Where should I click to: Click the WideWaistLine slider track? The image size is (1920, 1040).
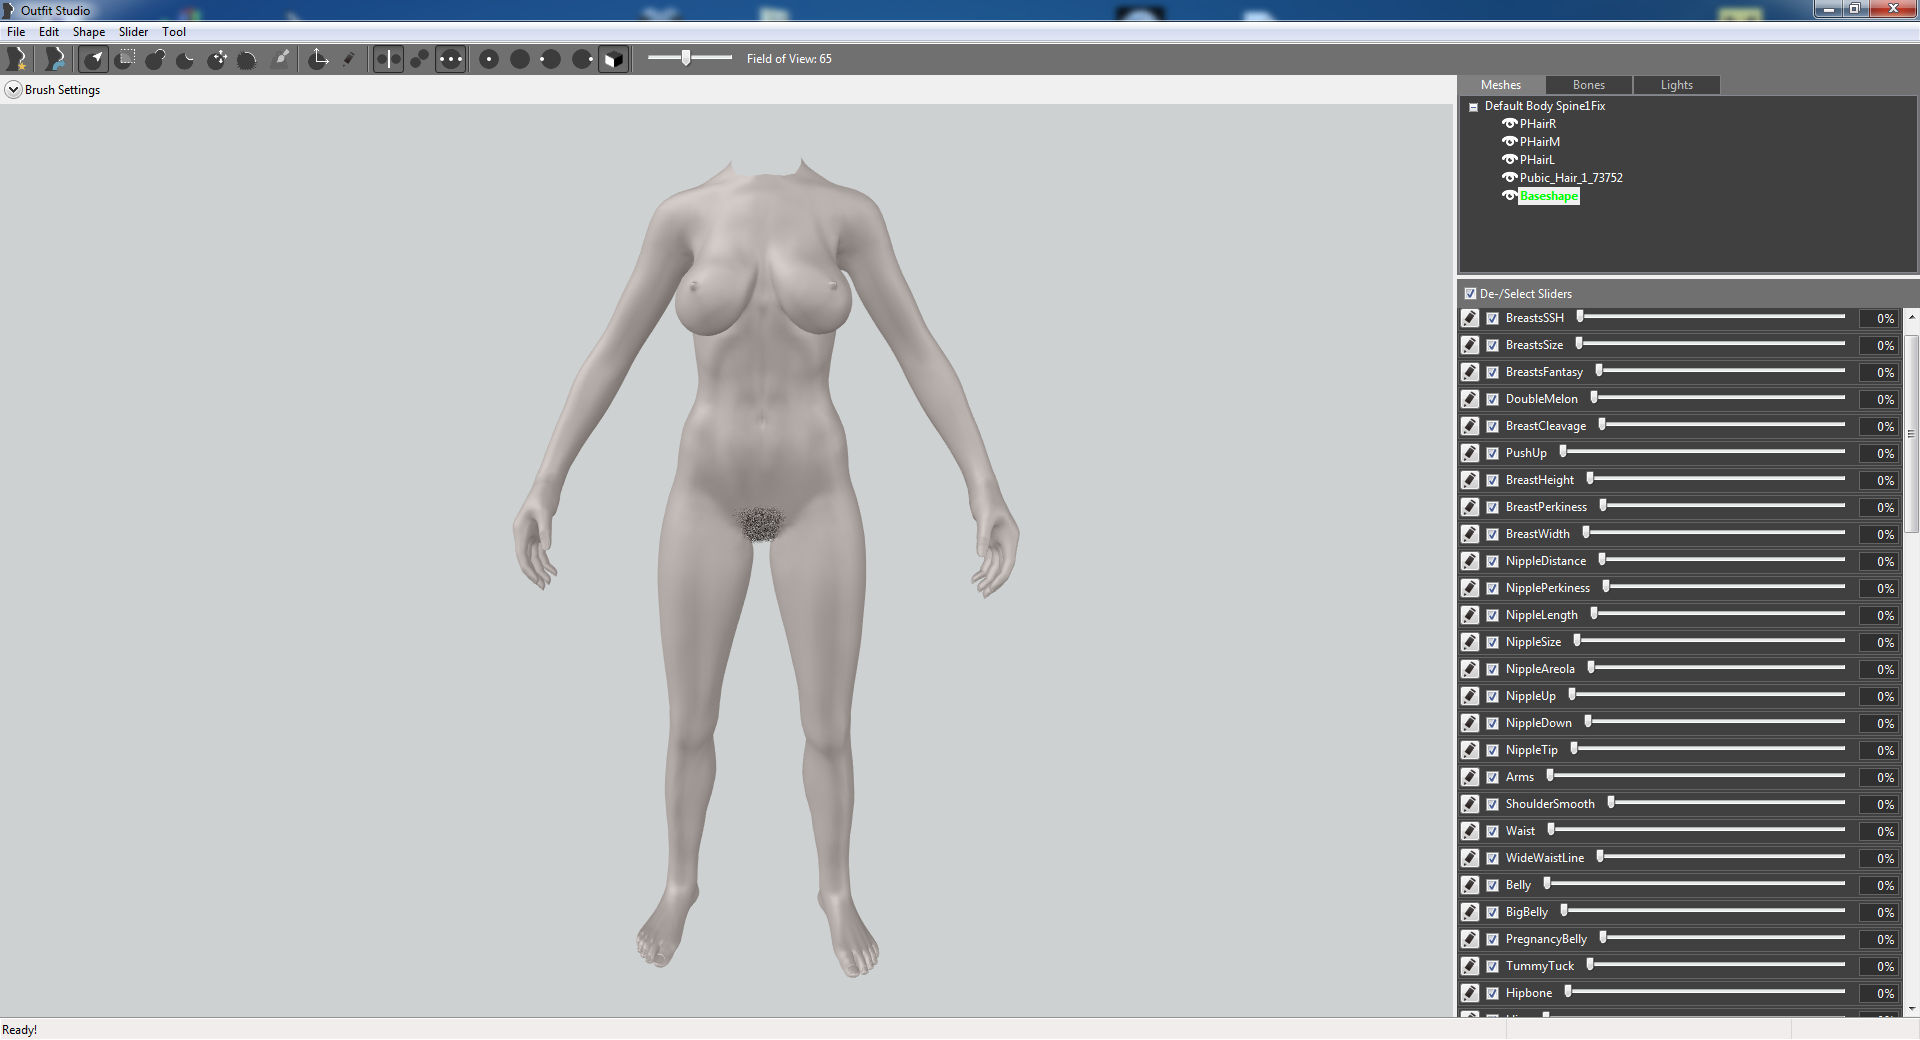click(1721, 857)
